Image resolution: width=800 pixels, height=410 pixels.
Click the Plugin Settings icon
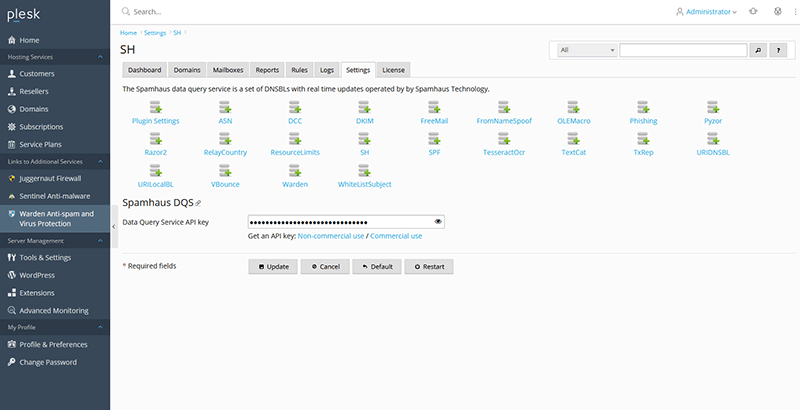pyautogui.click(x=155, y=107)
